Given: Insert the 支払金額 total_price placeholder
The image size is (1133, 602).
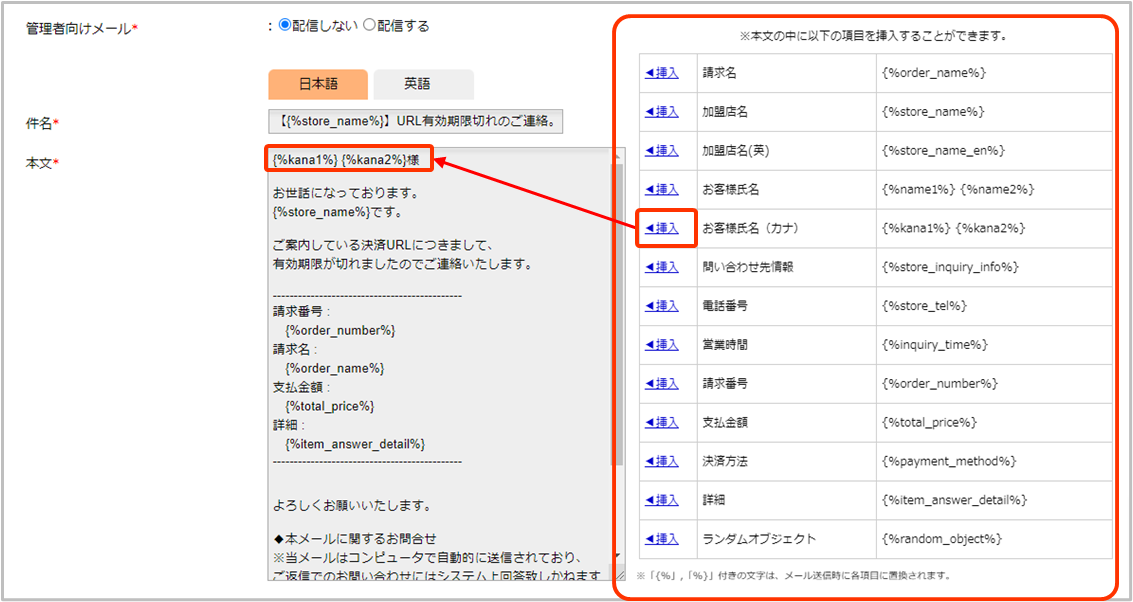Looking at the screenshot, I should coord(662,422).
